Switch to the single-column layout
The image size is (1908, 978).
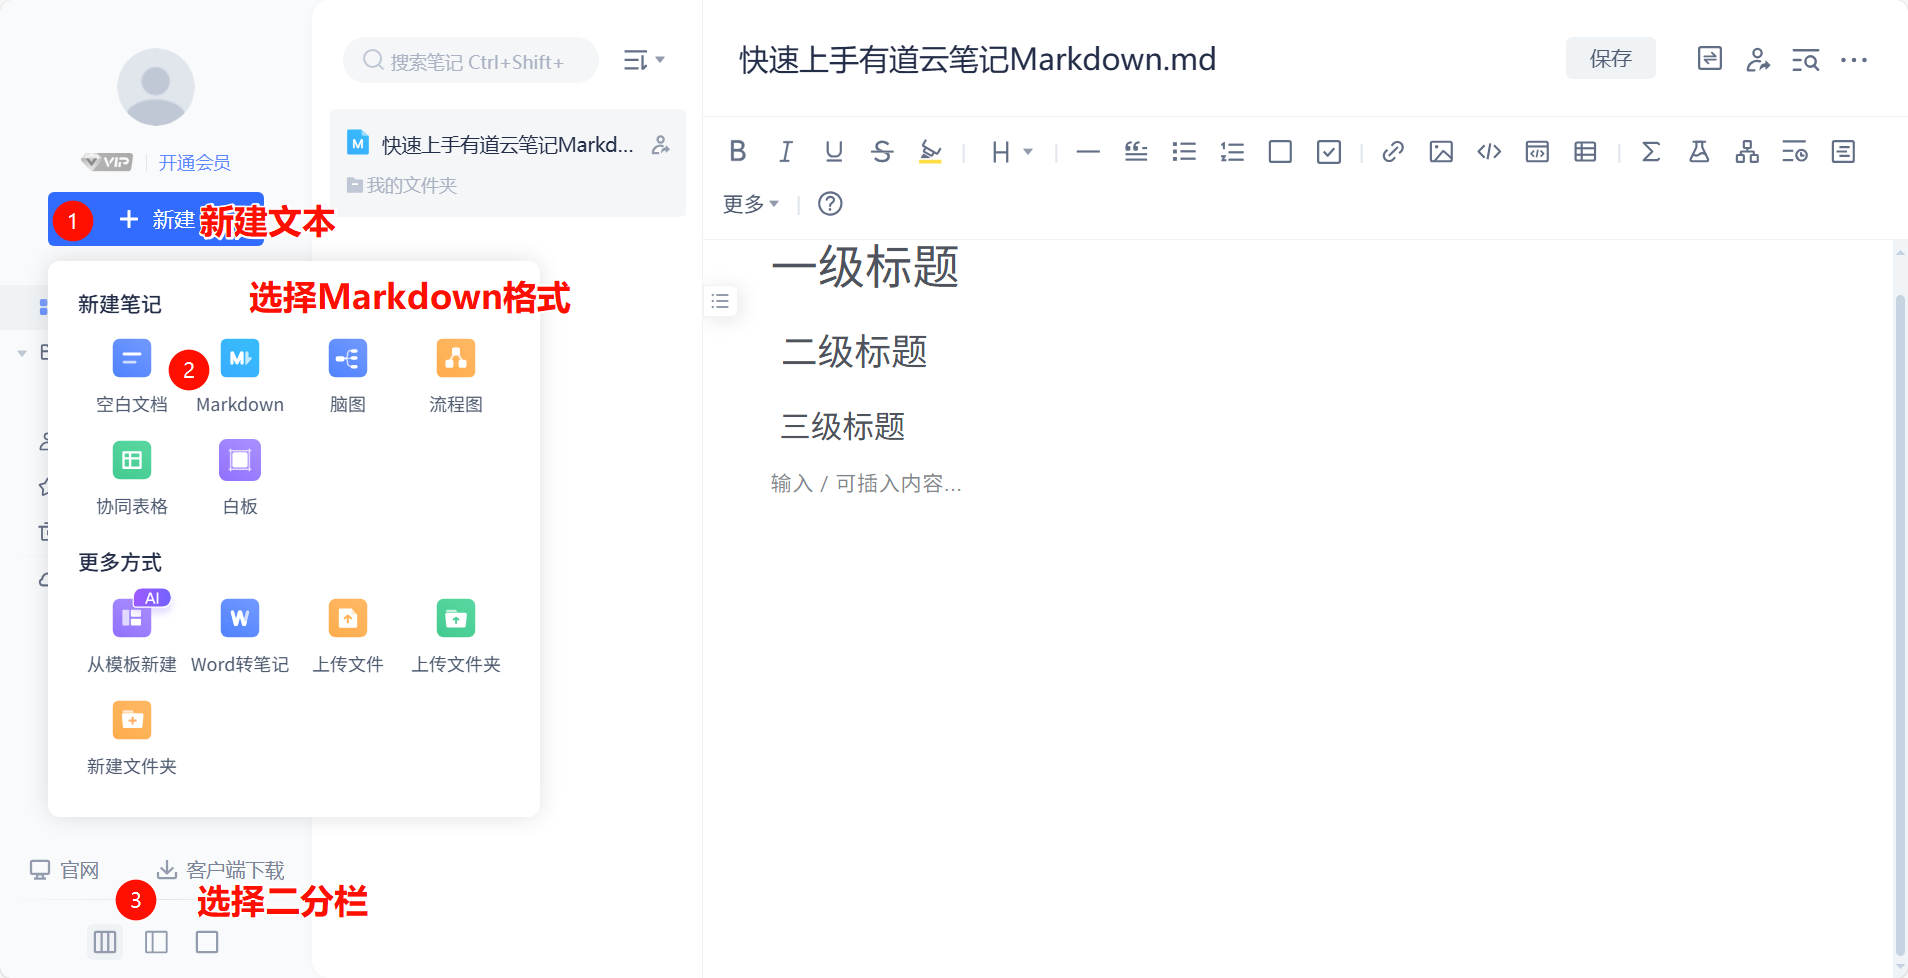pos(207,942)
